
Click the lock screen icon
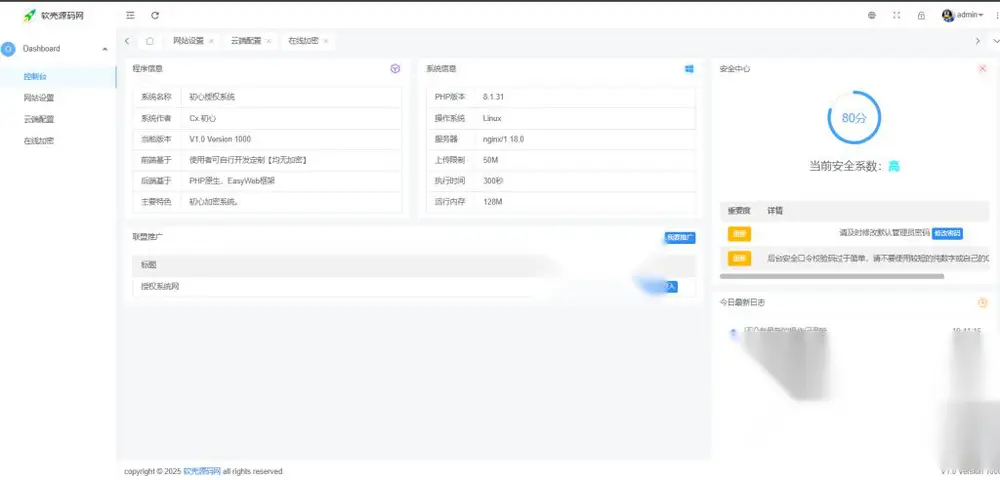[921, 15]
